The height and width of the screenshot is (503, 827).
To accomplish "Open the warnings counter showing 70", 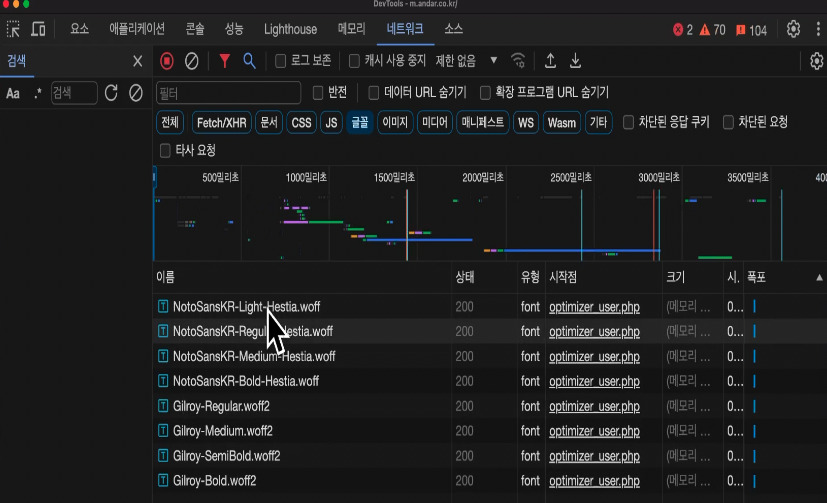I will point(713,30).
